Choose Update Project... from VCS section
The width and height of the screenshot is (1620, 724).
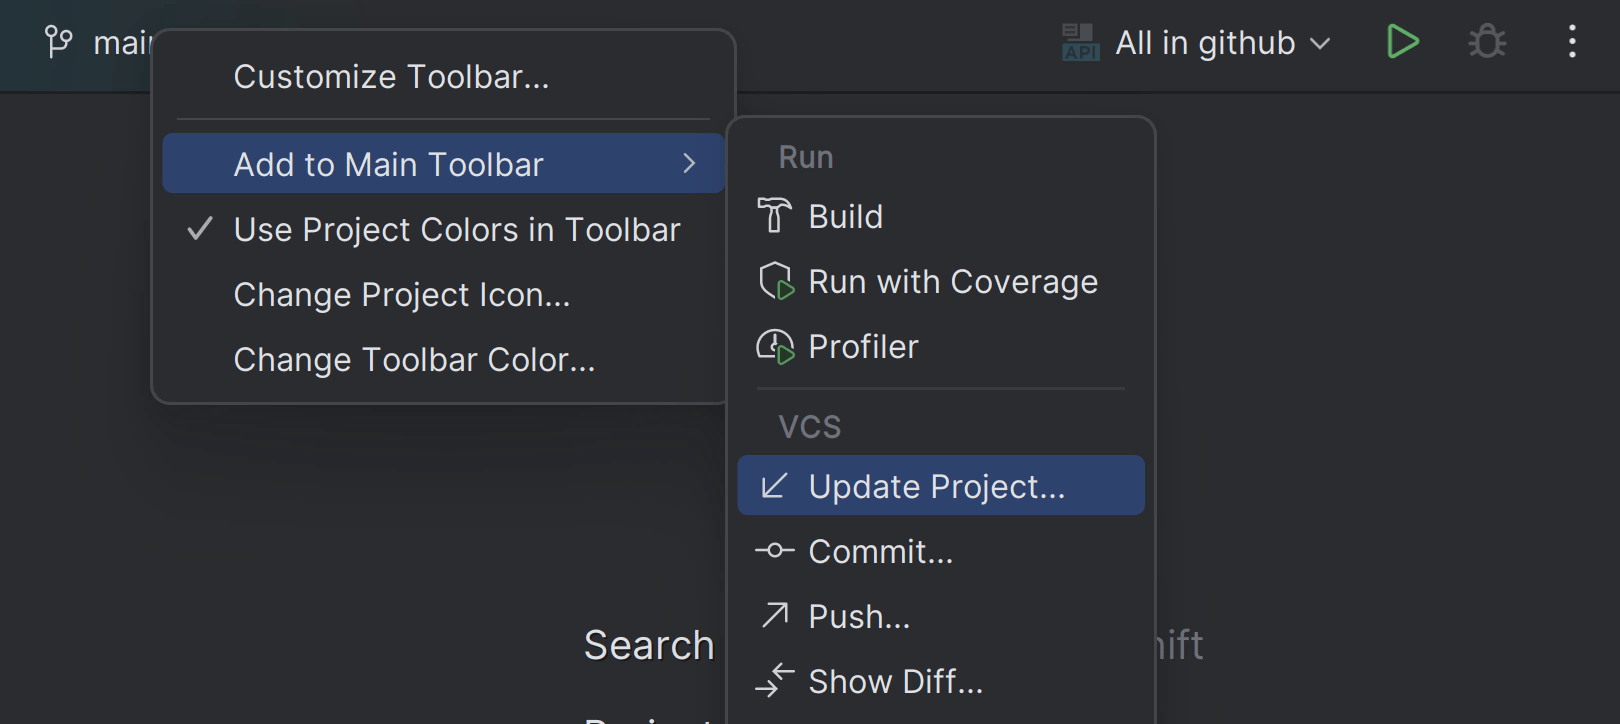point(936,486)
